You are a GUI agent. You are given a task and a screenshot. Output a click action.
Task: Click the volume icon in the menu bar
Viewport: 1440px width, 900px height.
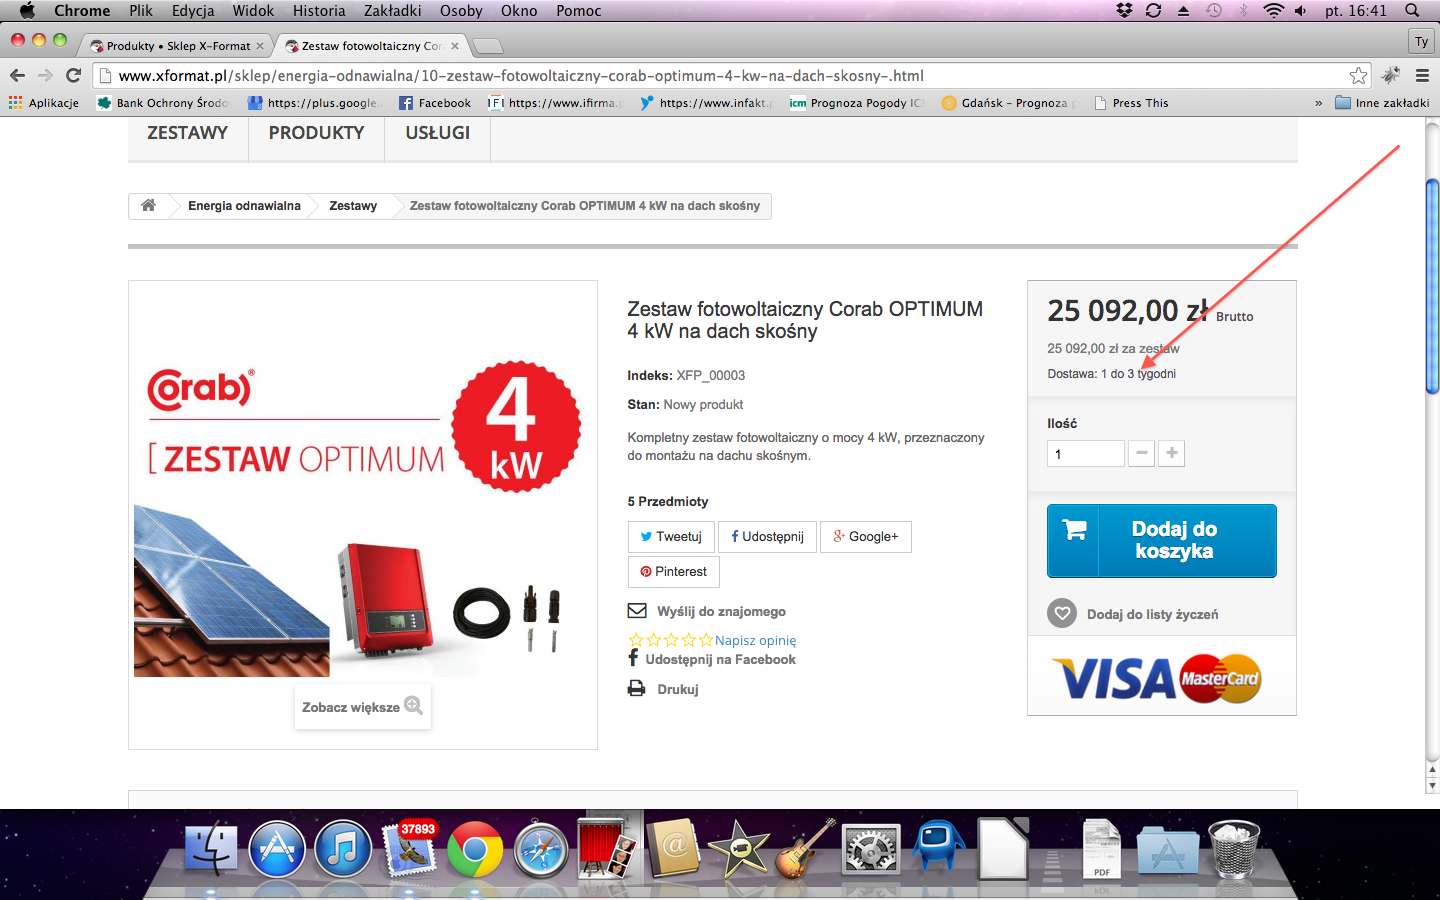1301,10
